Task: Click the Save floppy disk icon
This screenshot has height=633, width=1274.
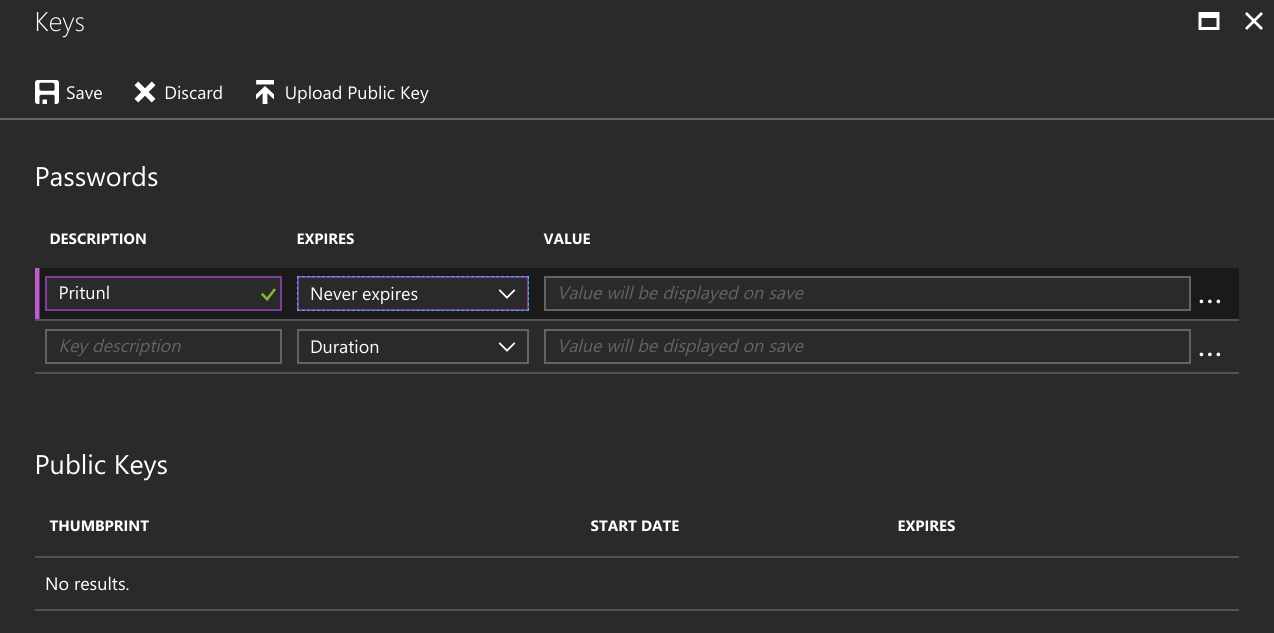Action: click(46, 93)
